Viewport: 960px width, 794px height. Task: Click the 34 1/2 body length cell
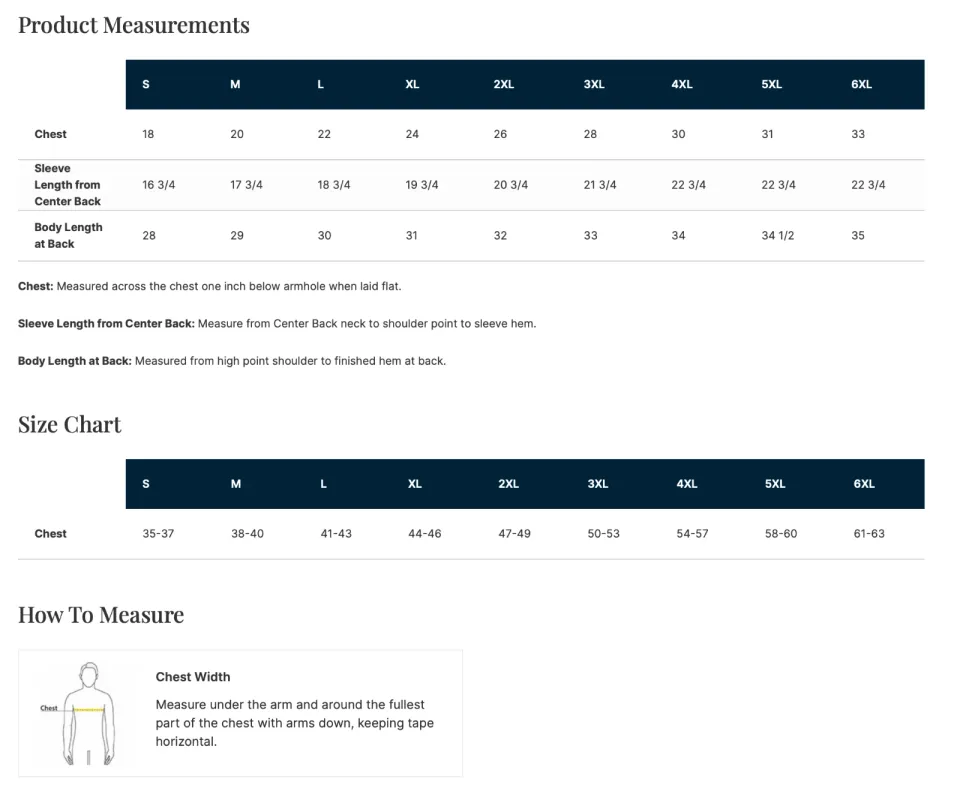pos(777,236)
